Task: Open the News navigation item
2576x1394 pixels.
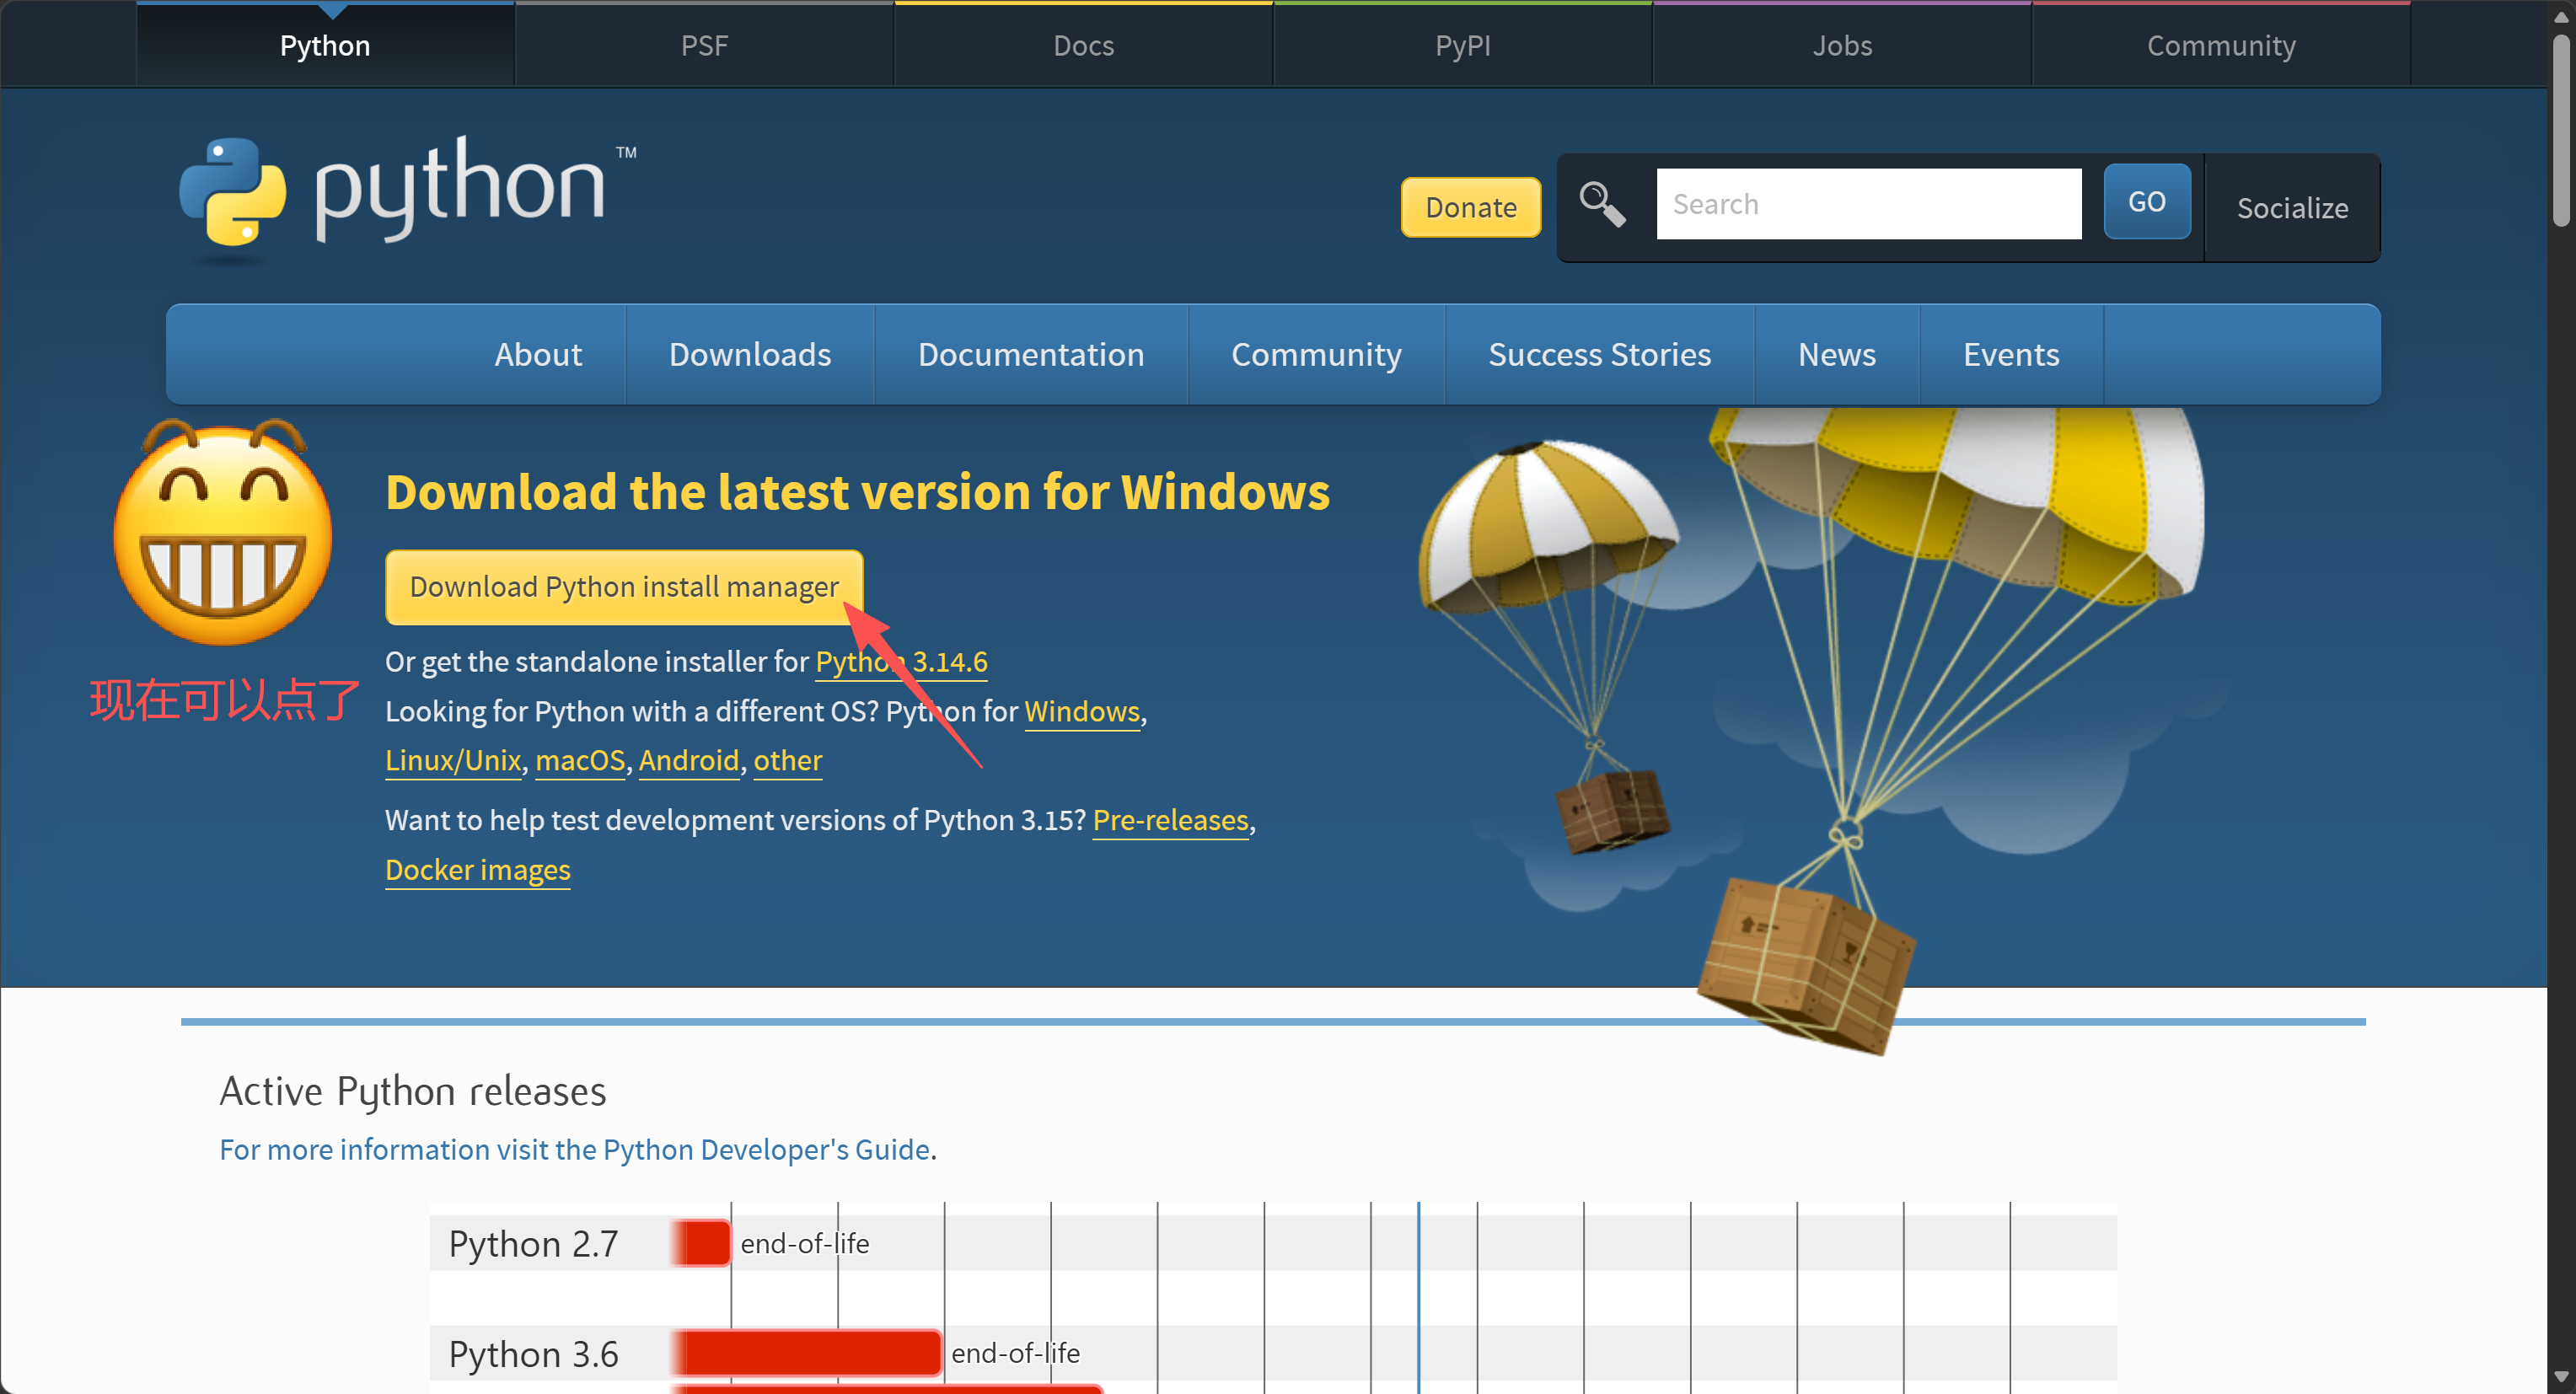Action: 1836,354
